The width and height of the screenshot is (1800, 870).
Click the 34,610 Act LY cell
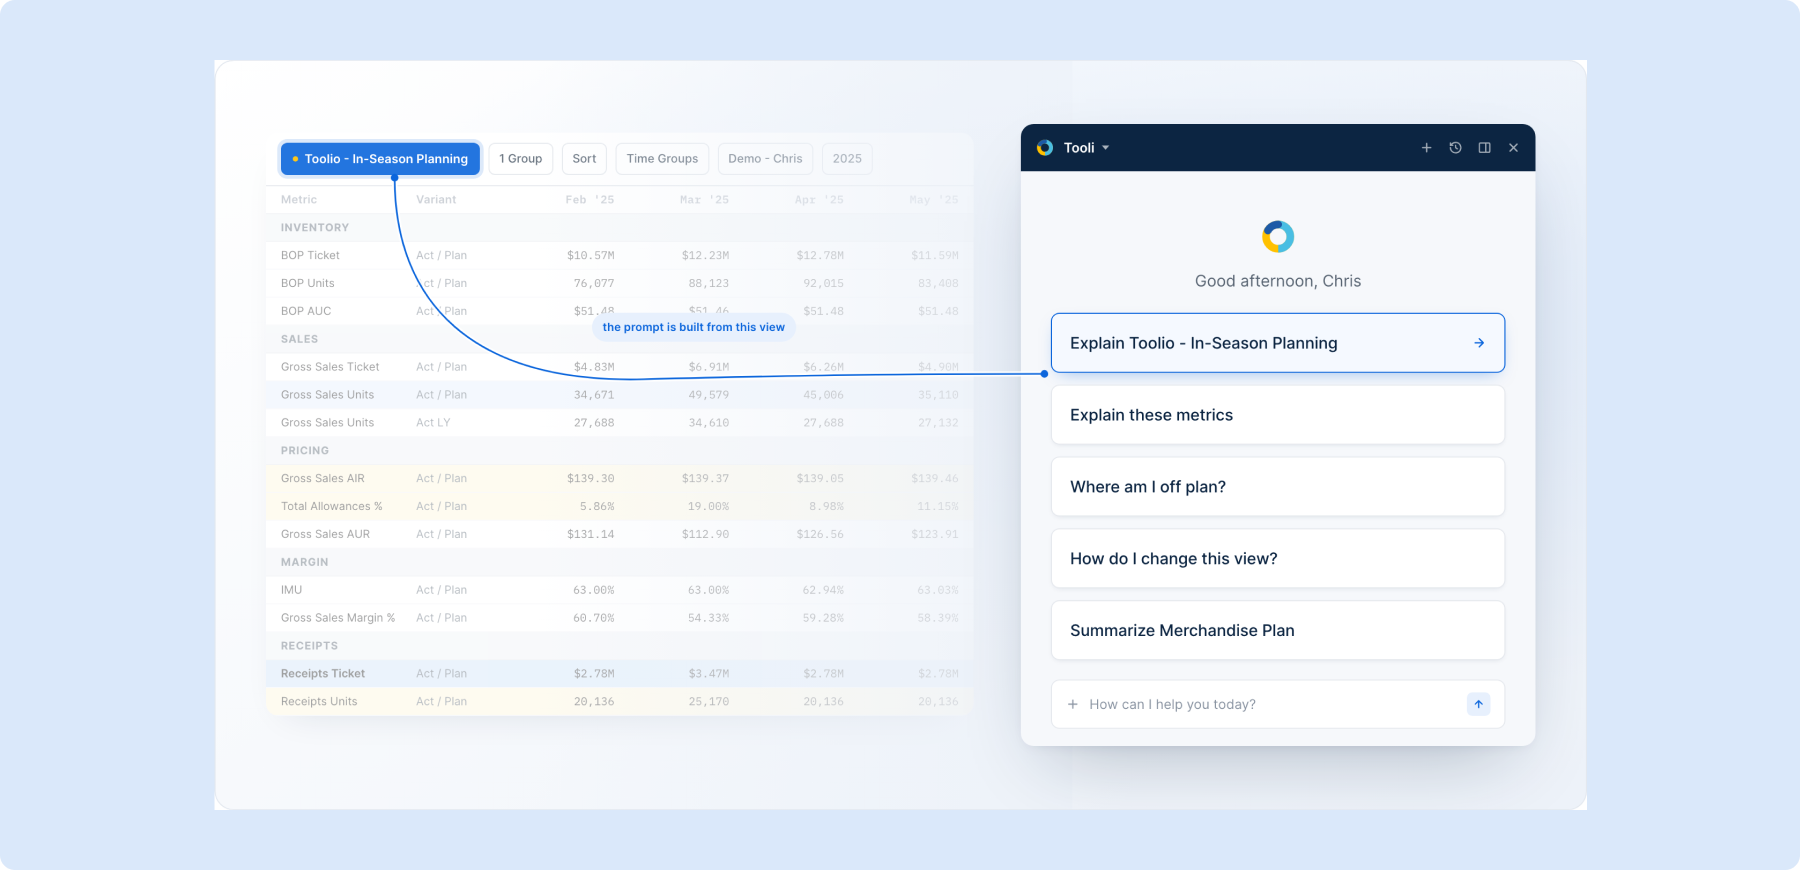coord(709,423)
